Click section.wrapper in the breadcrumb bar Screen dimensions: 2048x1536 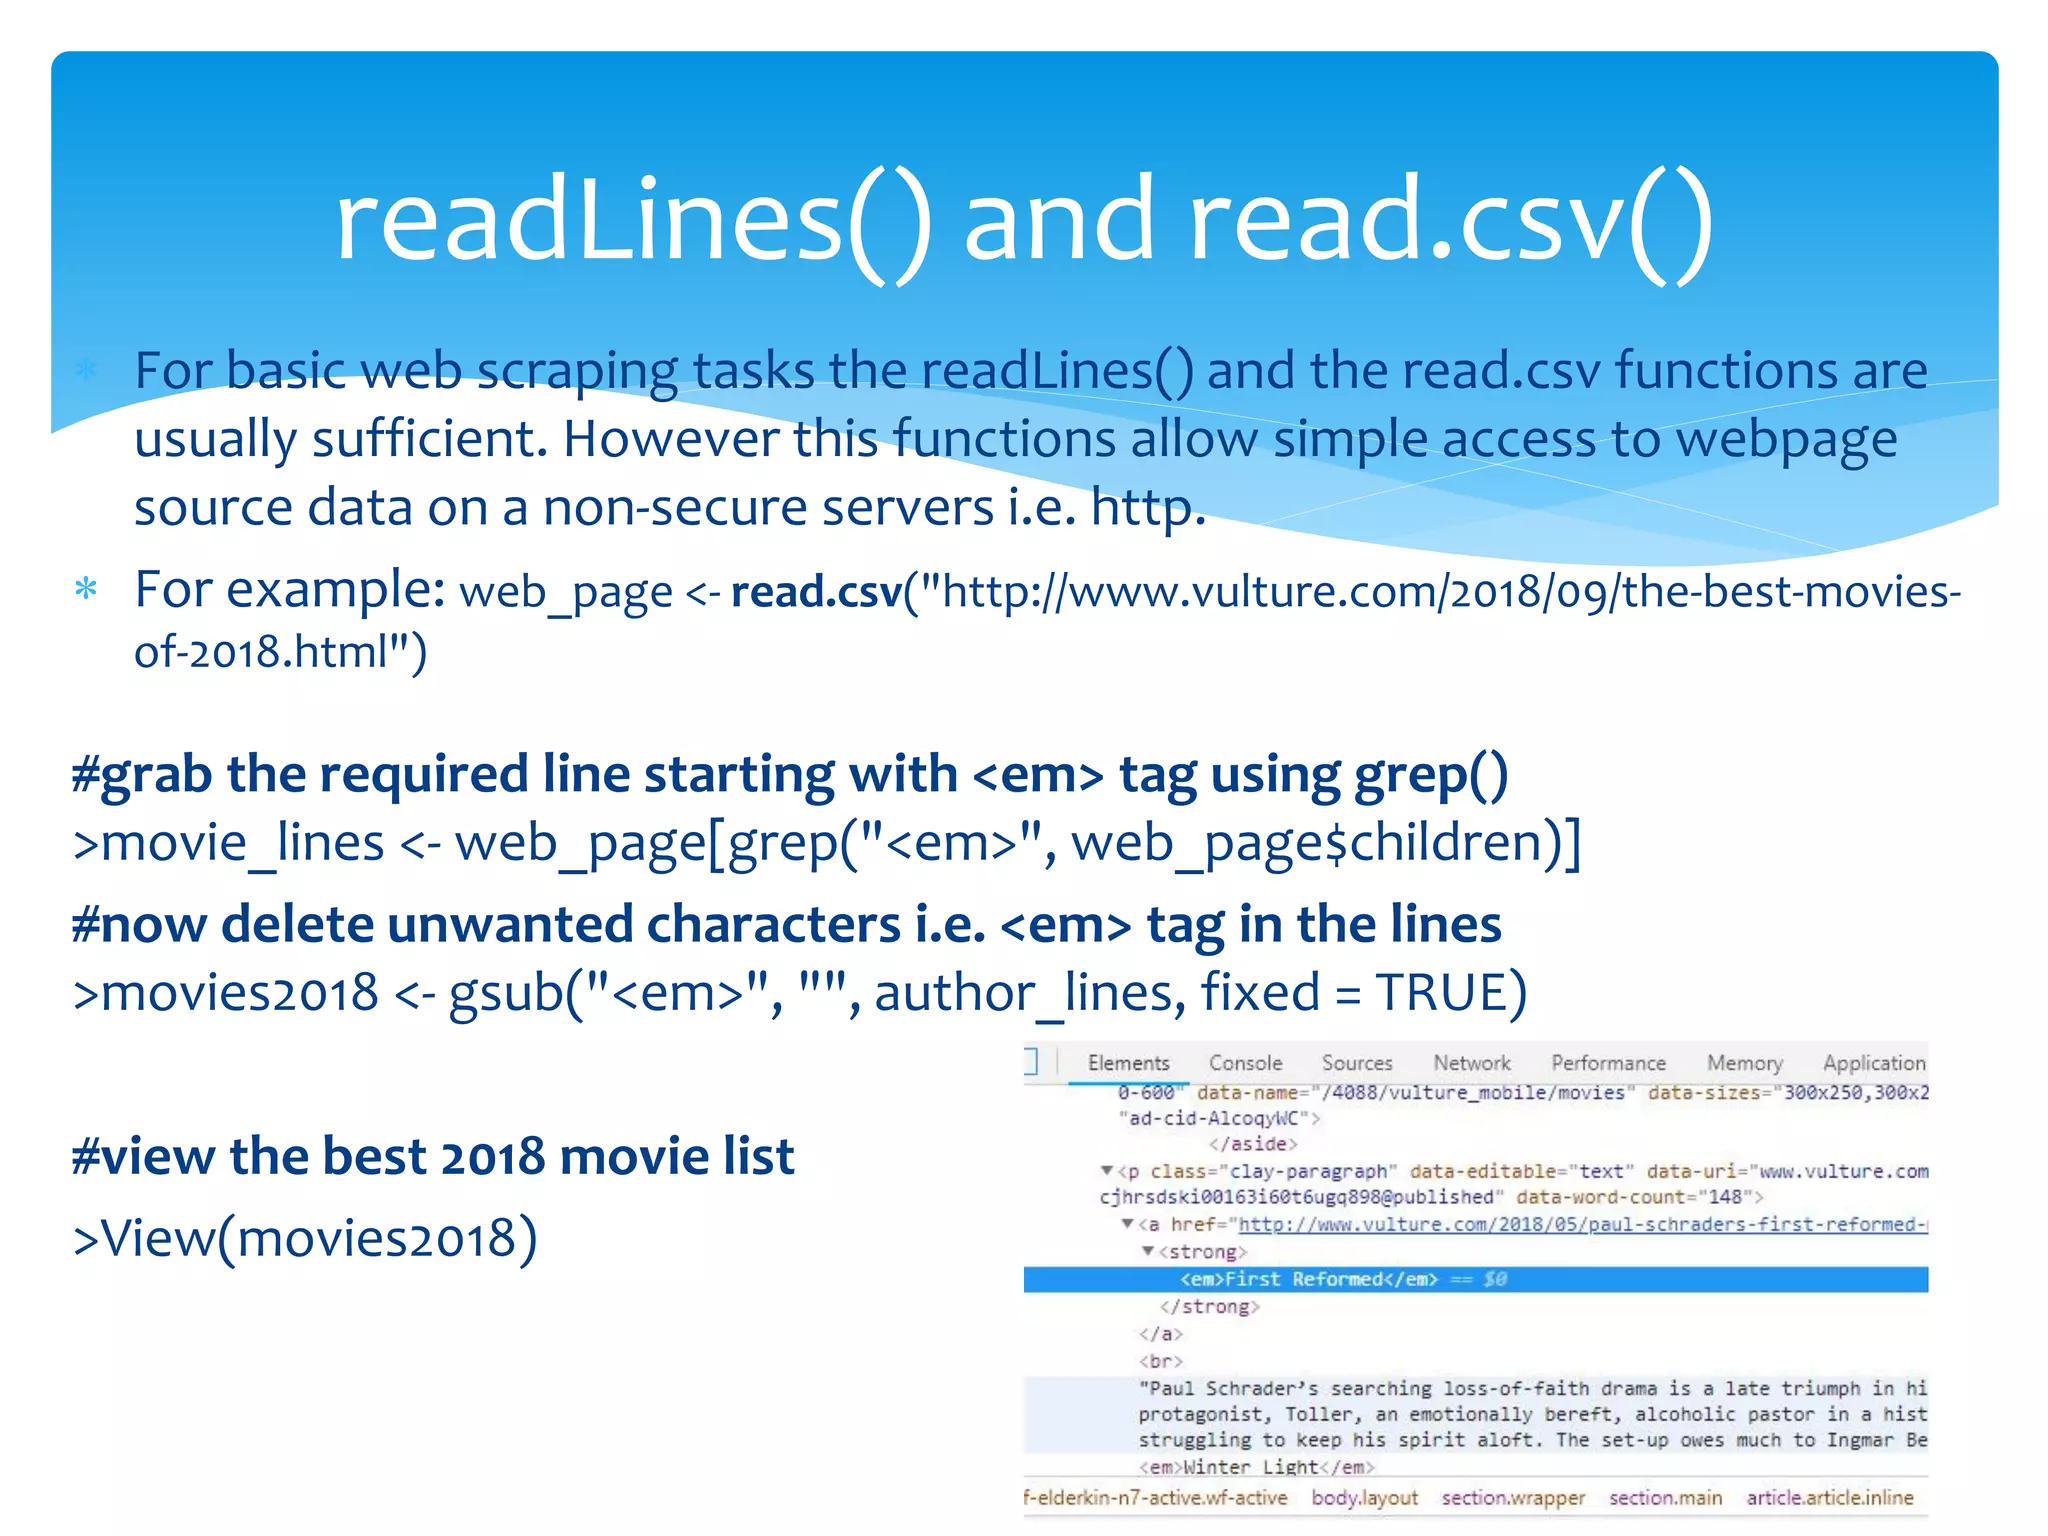[x=1513, y=1497]
